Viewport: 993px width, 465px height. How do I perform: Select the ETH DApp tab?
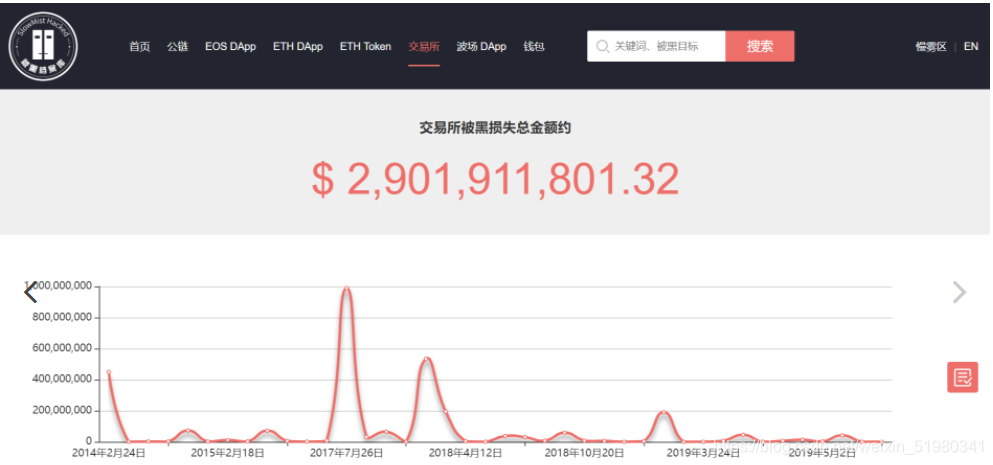[x=298, y=46]
